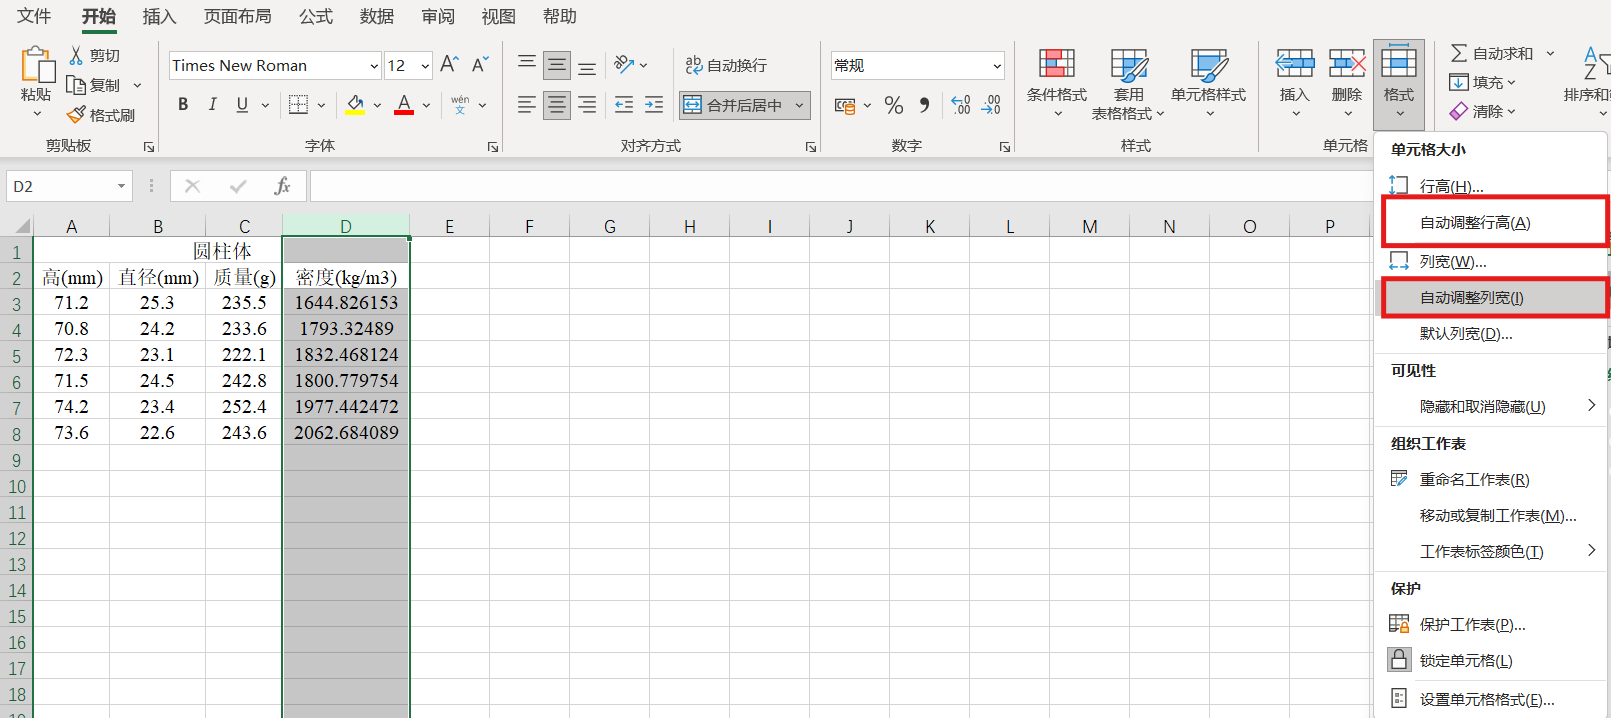Viewport: 1611px width, 718px height.
Task: Open the Name Box dropdown arrow
Action: click(121, 186)
